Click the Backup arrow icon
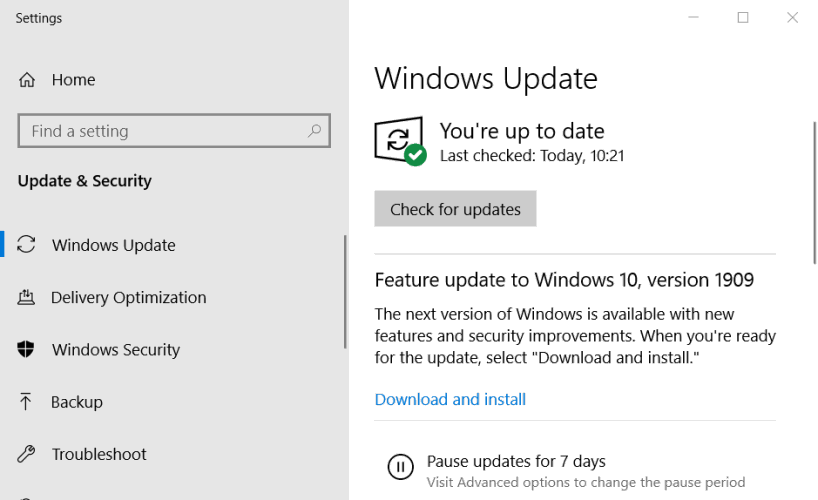 click(x=27, y=402)
